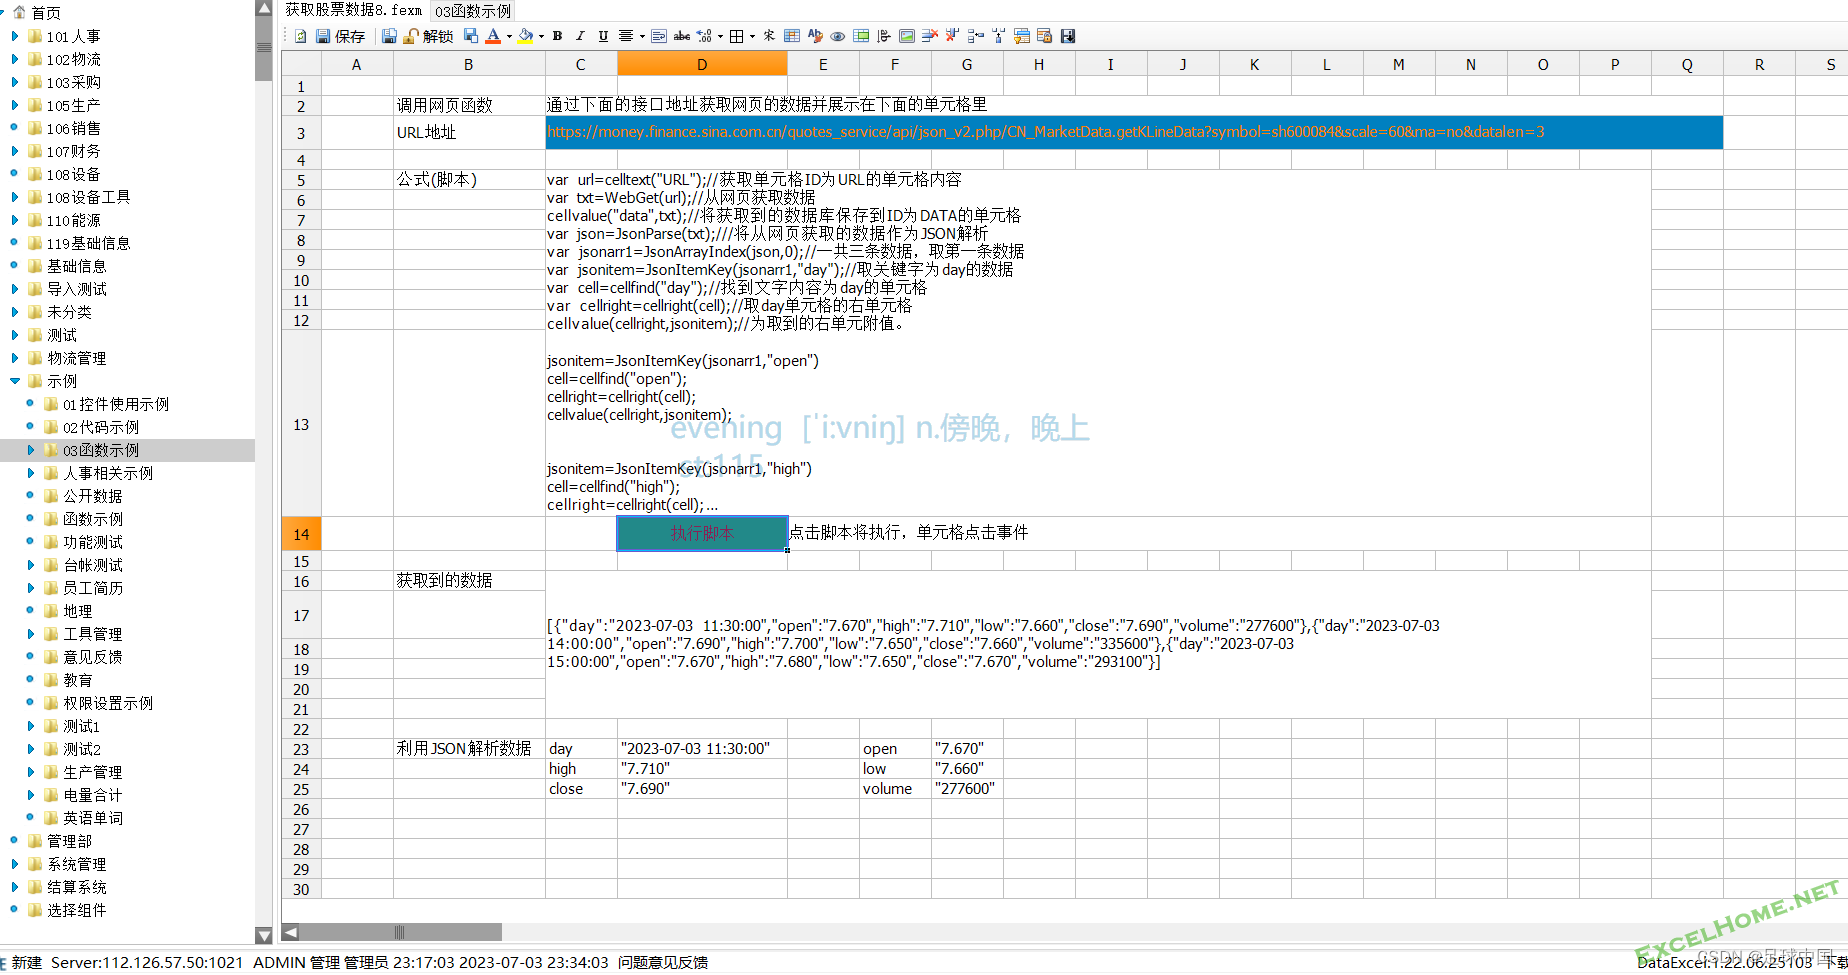The width and height of the screenshot is (1848, 975).
Task: Click the locked window icon in toolbar
Action: (x=1044, y=36)
